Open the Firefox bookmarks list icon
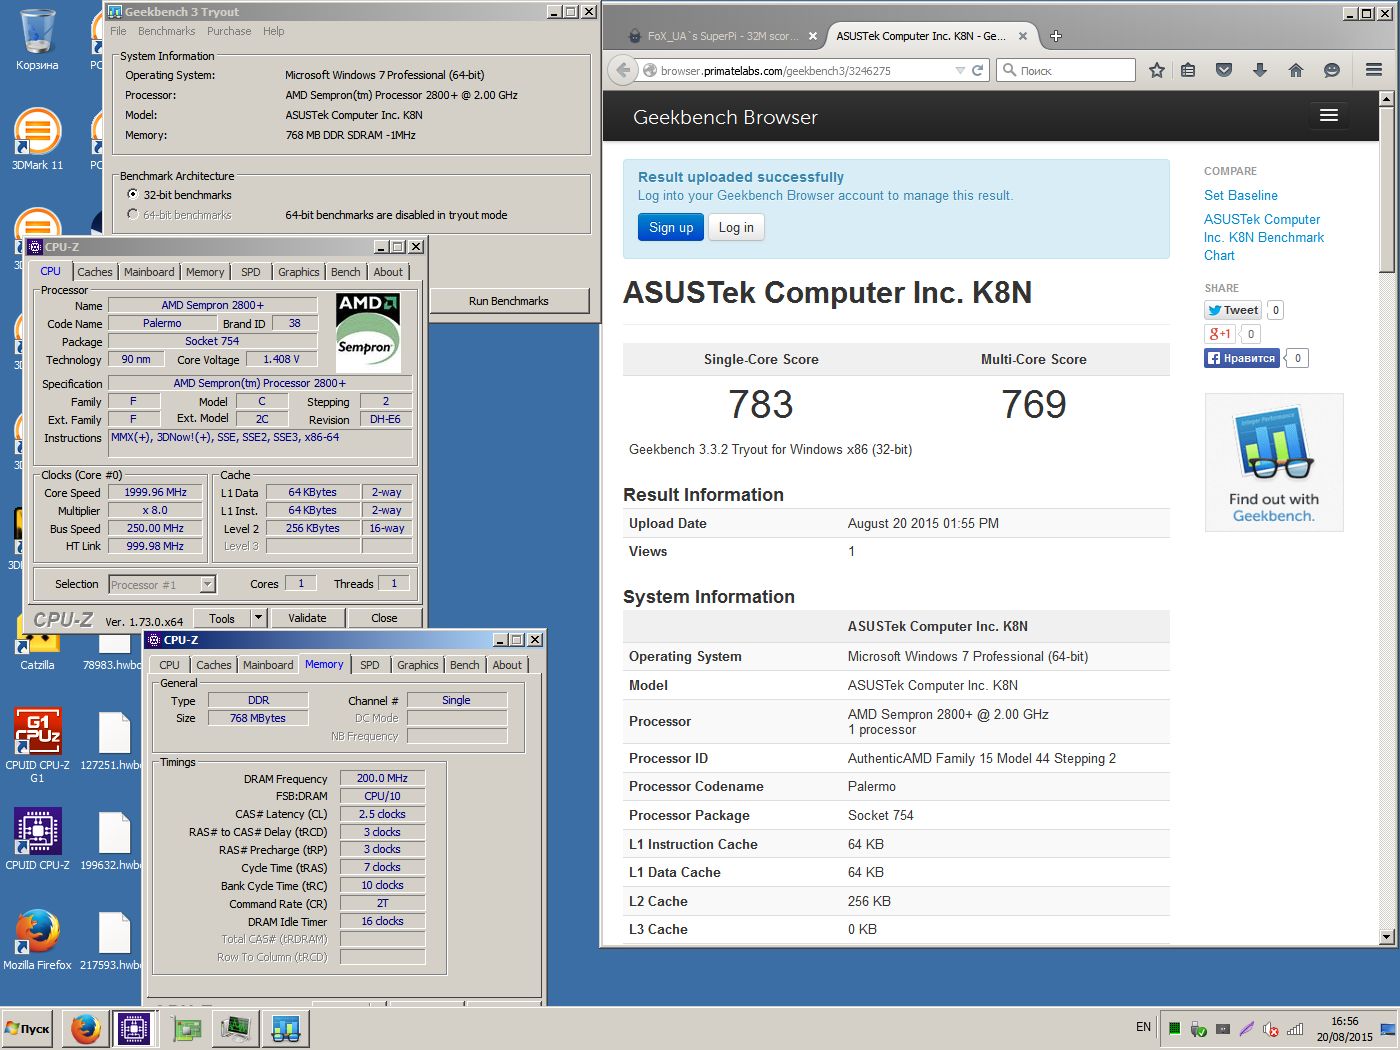Image resolution: width=1400 pixels, height=1050 pixels. click(1188, 70)
